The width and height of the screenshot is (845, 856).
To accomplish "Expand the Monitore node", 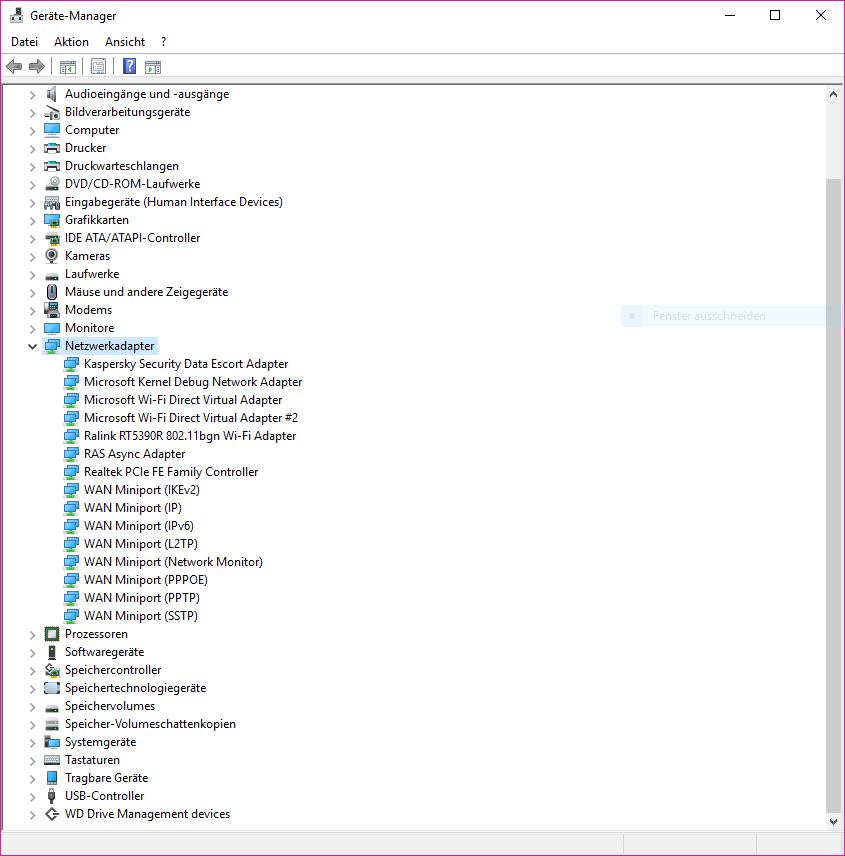I will pyautogui.click(x=32, y=329).
